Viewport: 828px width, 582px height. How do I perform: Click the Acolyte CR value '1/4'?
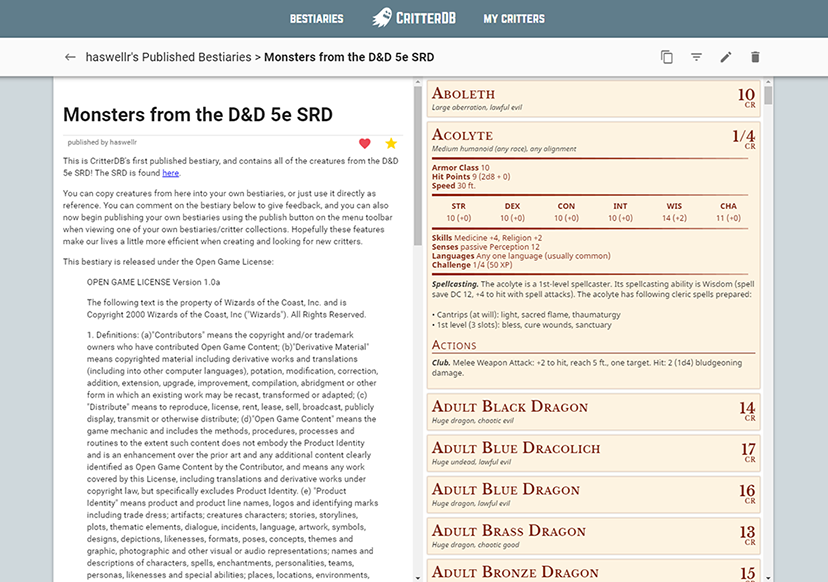pyautogui.click(x=744, y=136)
